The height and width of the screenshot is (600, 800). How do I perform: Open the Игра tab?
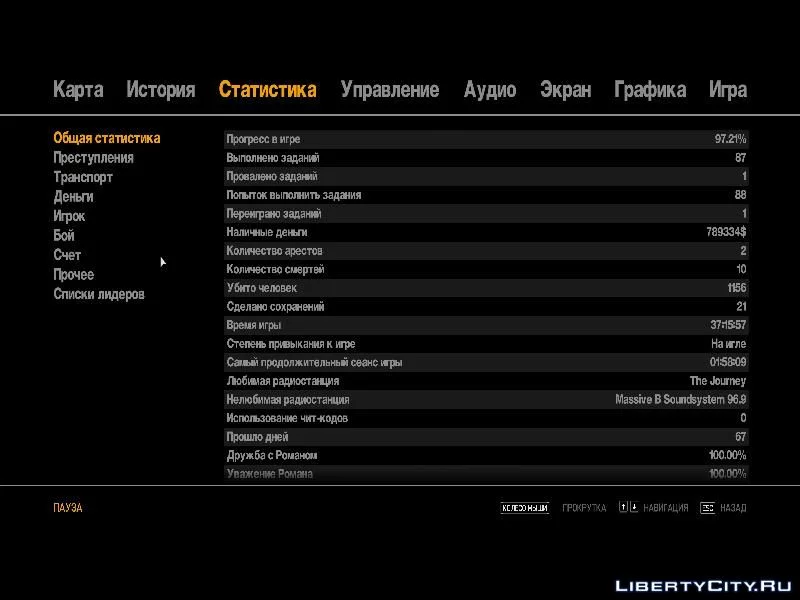[728, 90]
